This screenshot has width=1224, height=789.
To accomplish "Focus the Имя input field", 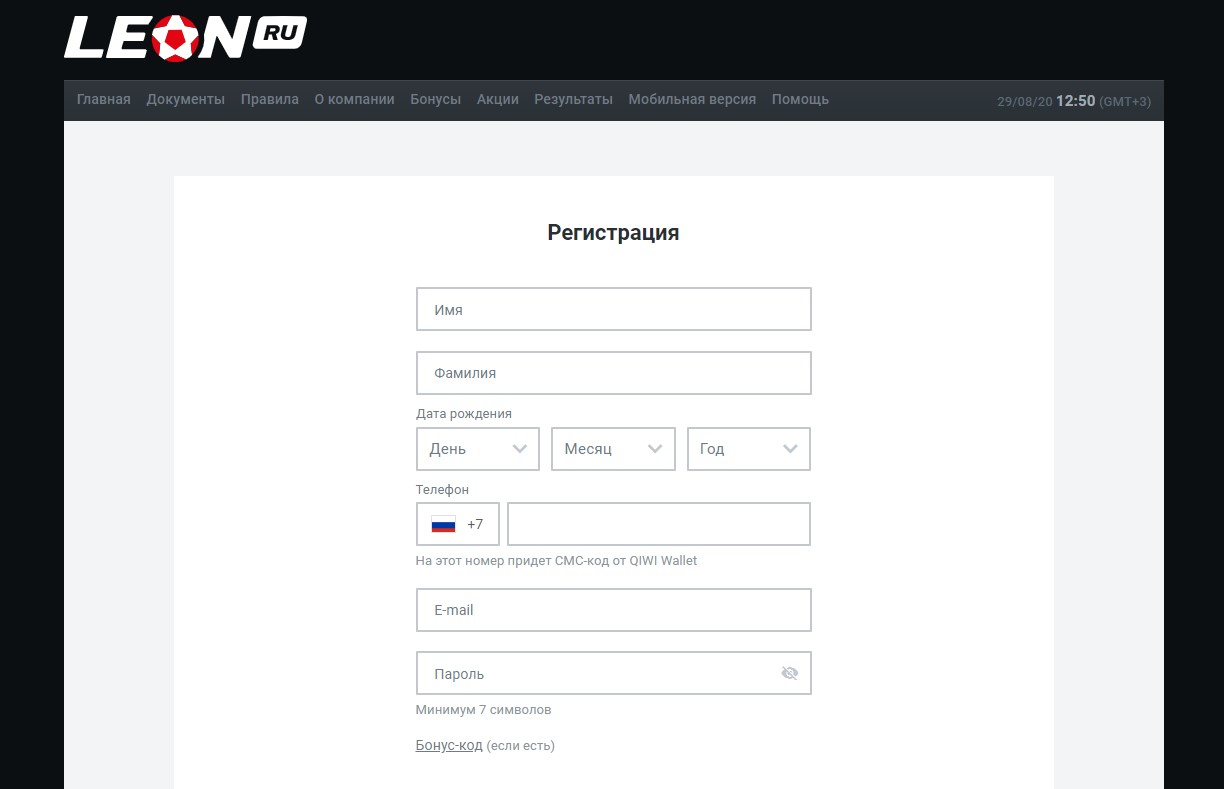I will 613,309.
